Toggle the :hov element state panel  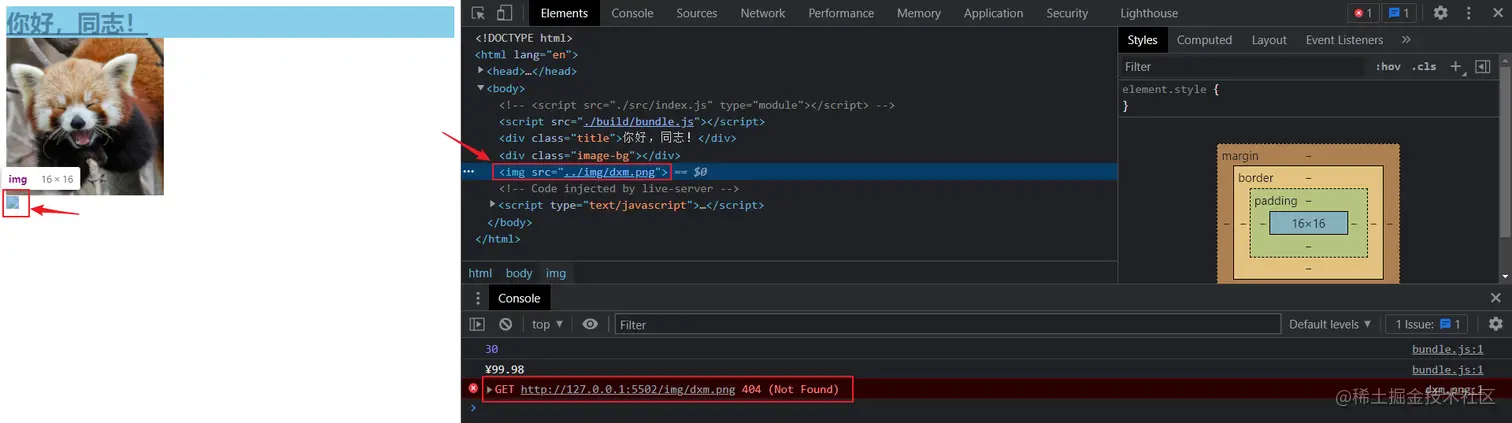pyautogui.click(x=1387, y=66)
